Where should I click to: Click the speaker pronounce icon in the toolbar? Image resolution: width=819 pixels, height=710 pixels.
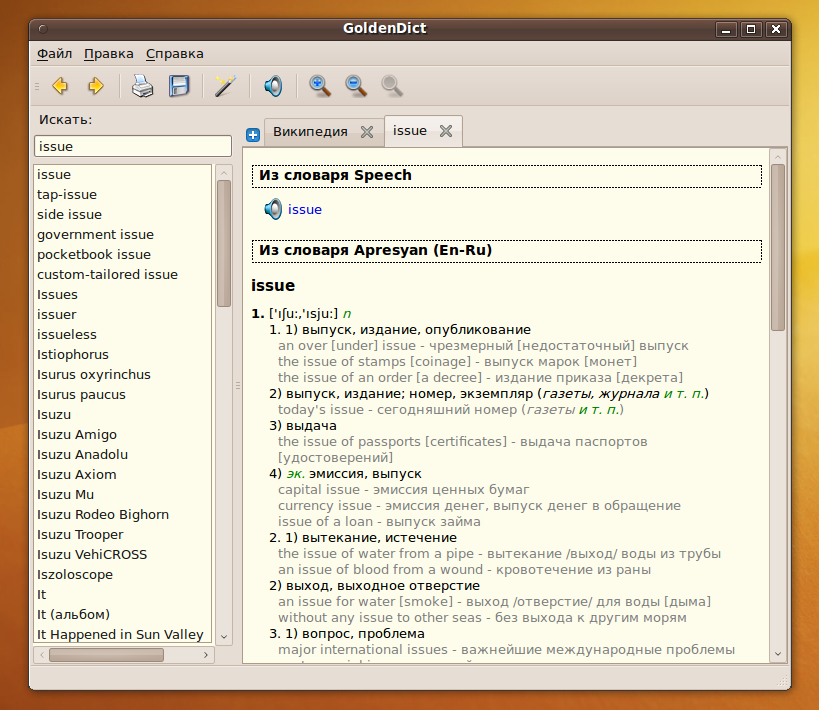click(273, 86)
